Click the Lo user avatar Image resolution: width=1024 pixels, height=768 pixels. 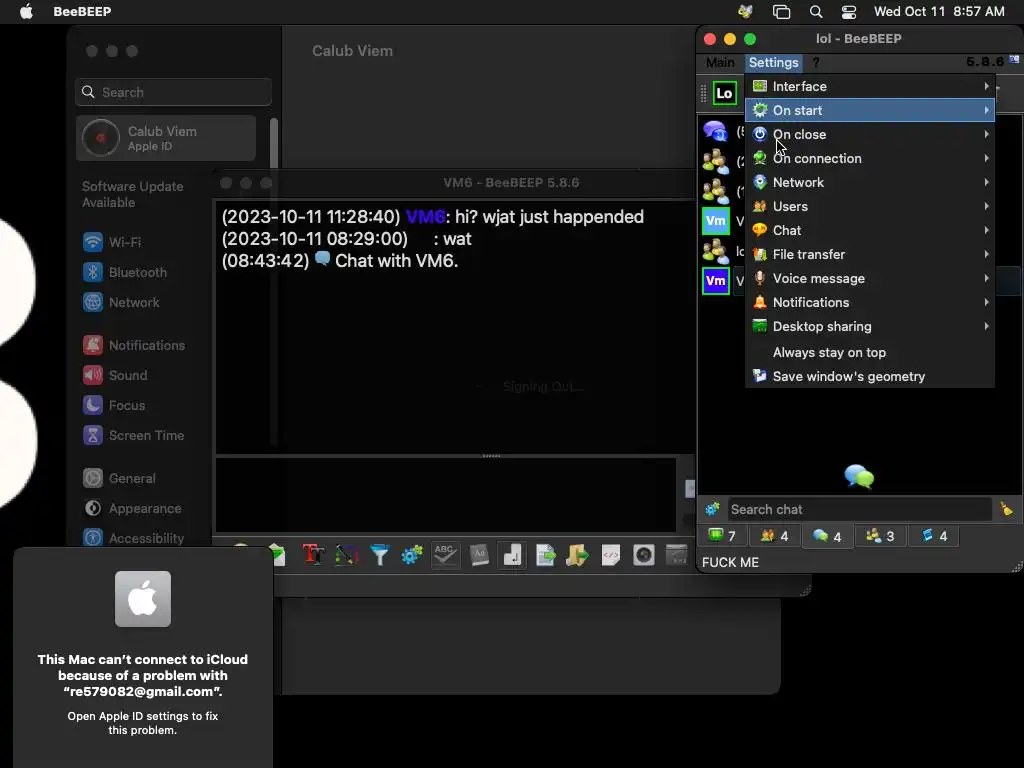point(724,93)
